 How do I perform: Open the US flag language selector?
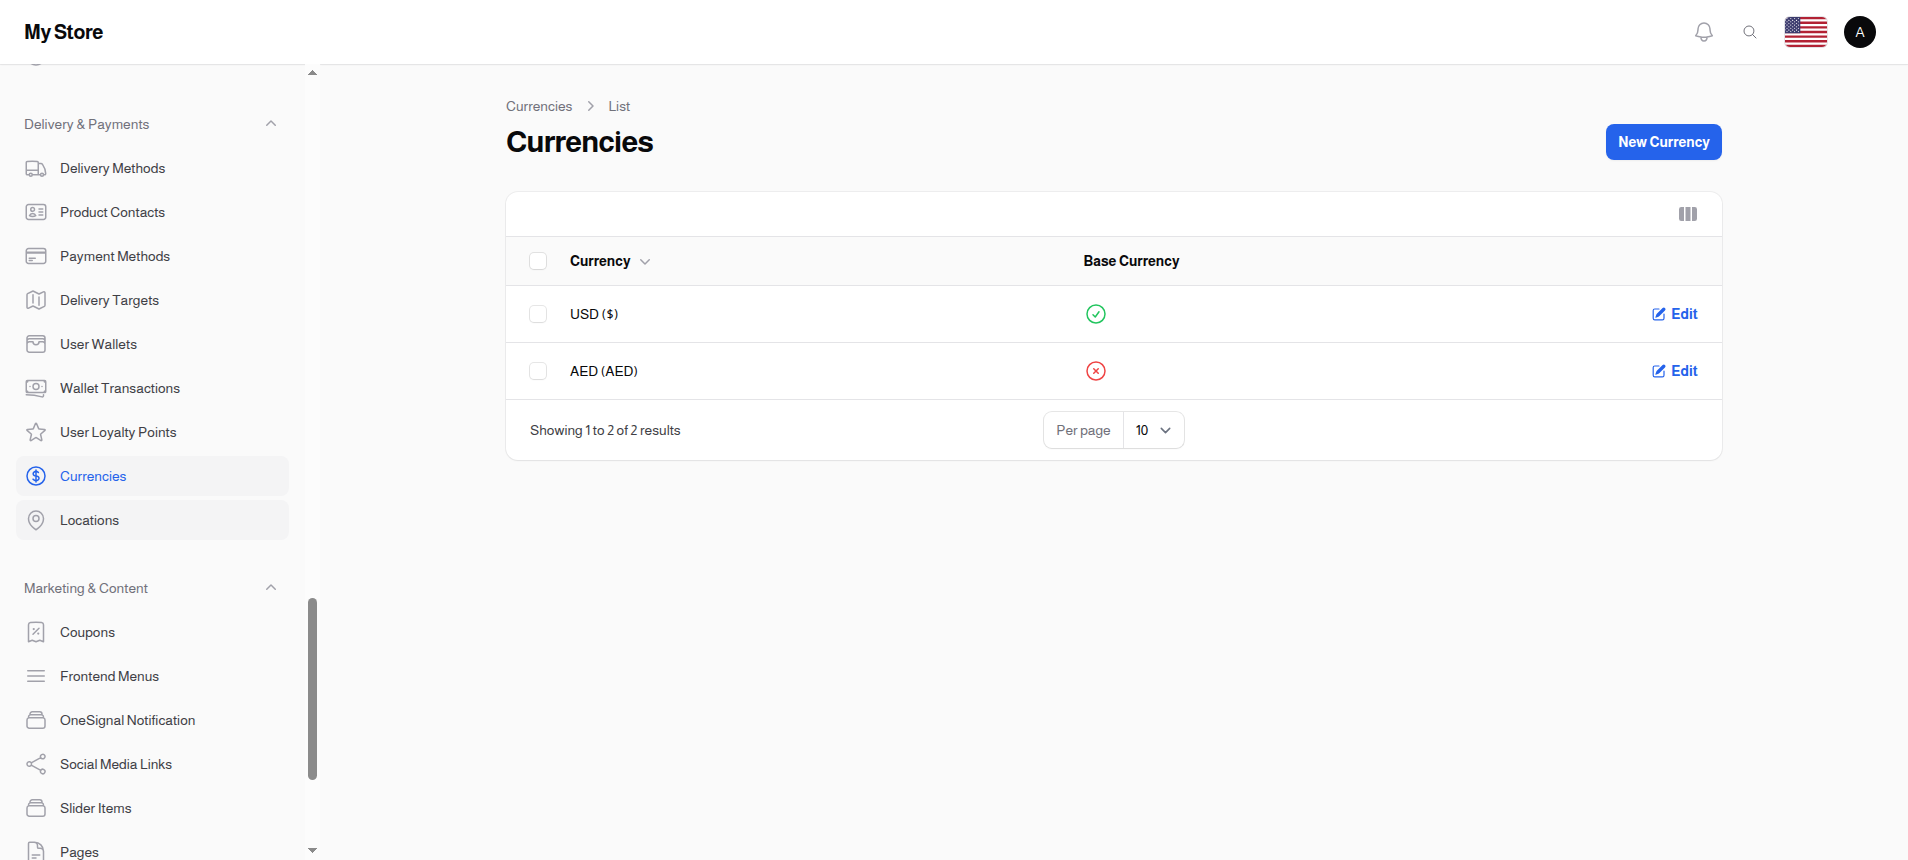(x=1805, y=32)
